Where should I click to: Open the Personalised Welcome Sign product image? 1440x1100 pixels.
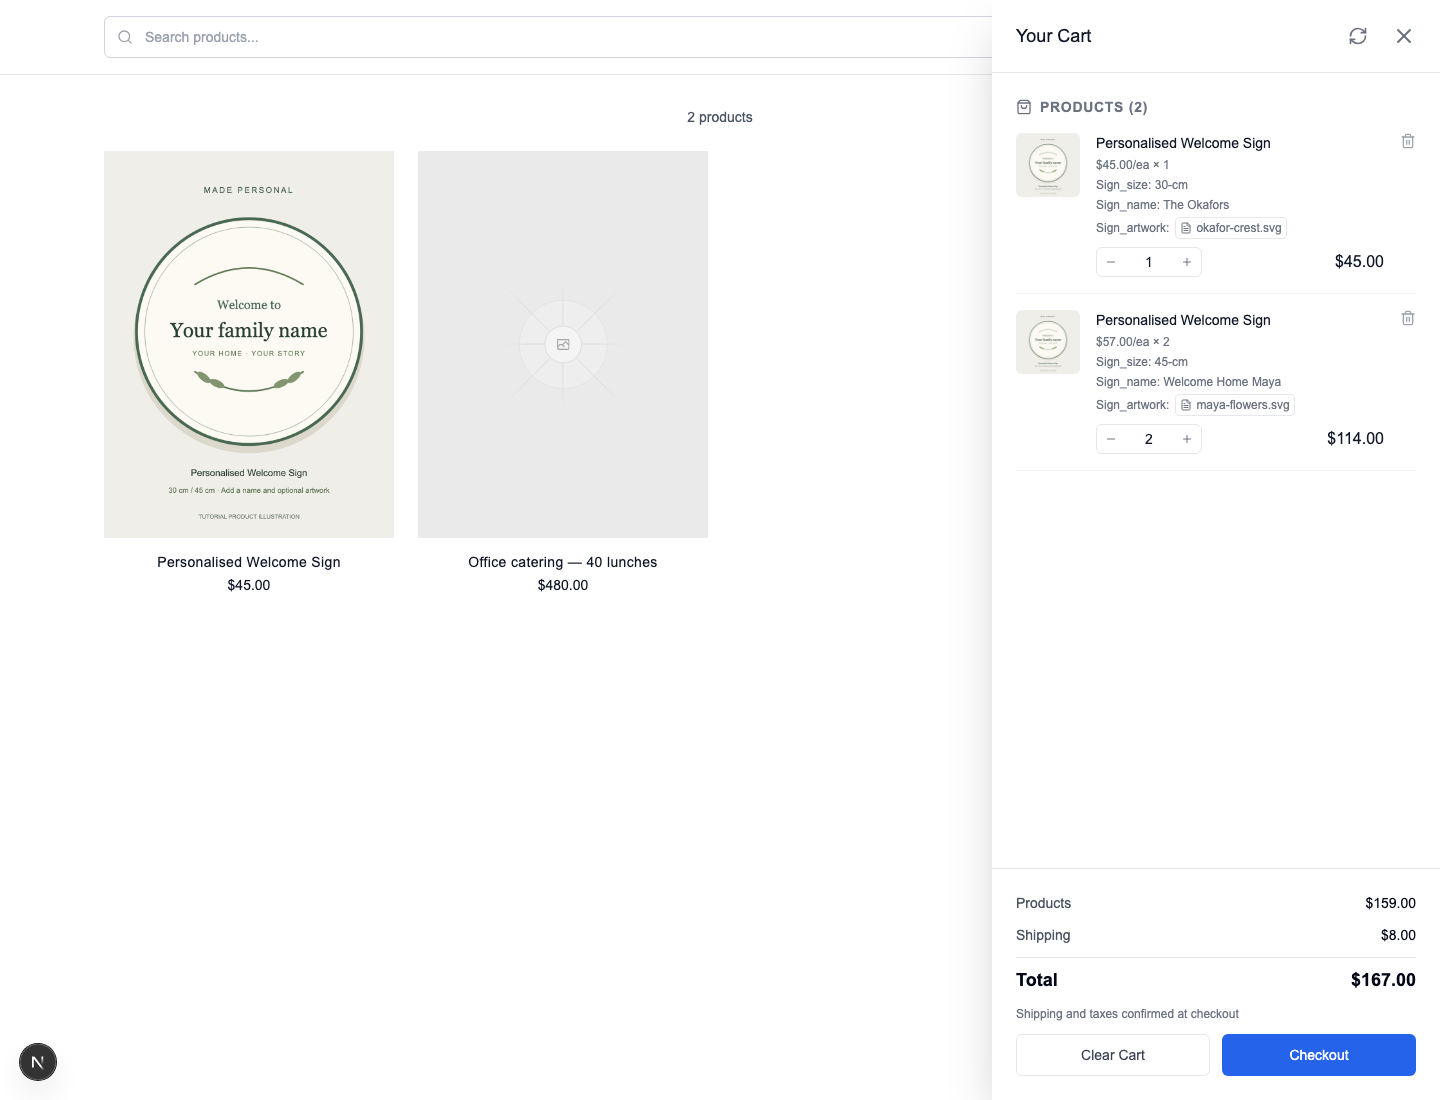point(249,344)
